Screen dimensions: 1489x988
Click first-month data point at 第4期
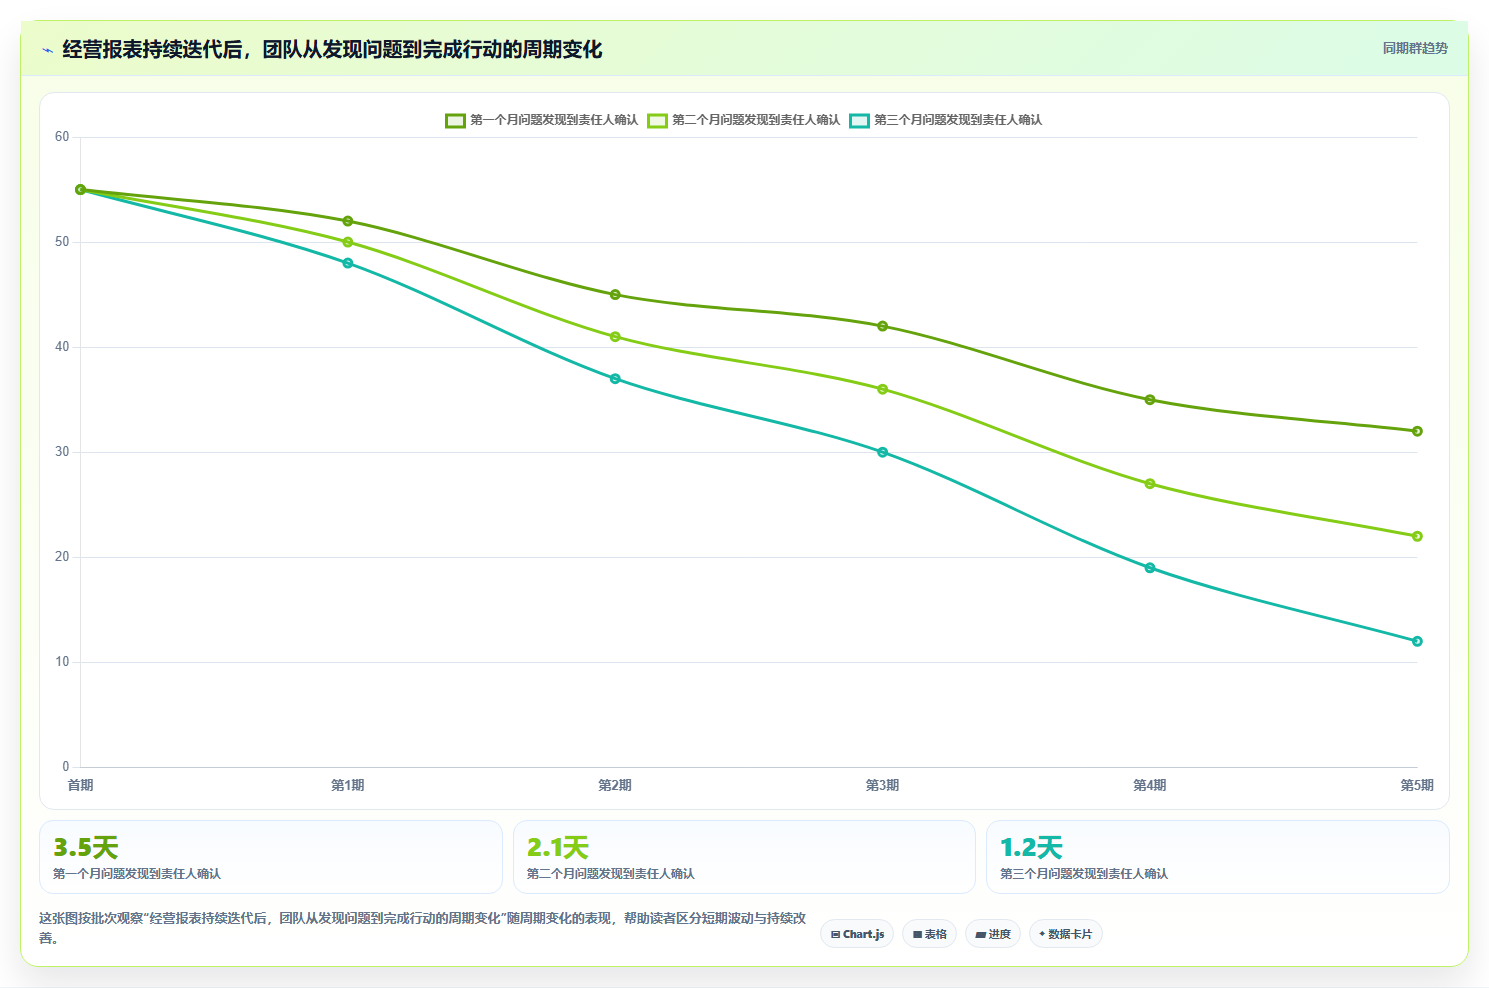1150,400
